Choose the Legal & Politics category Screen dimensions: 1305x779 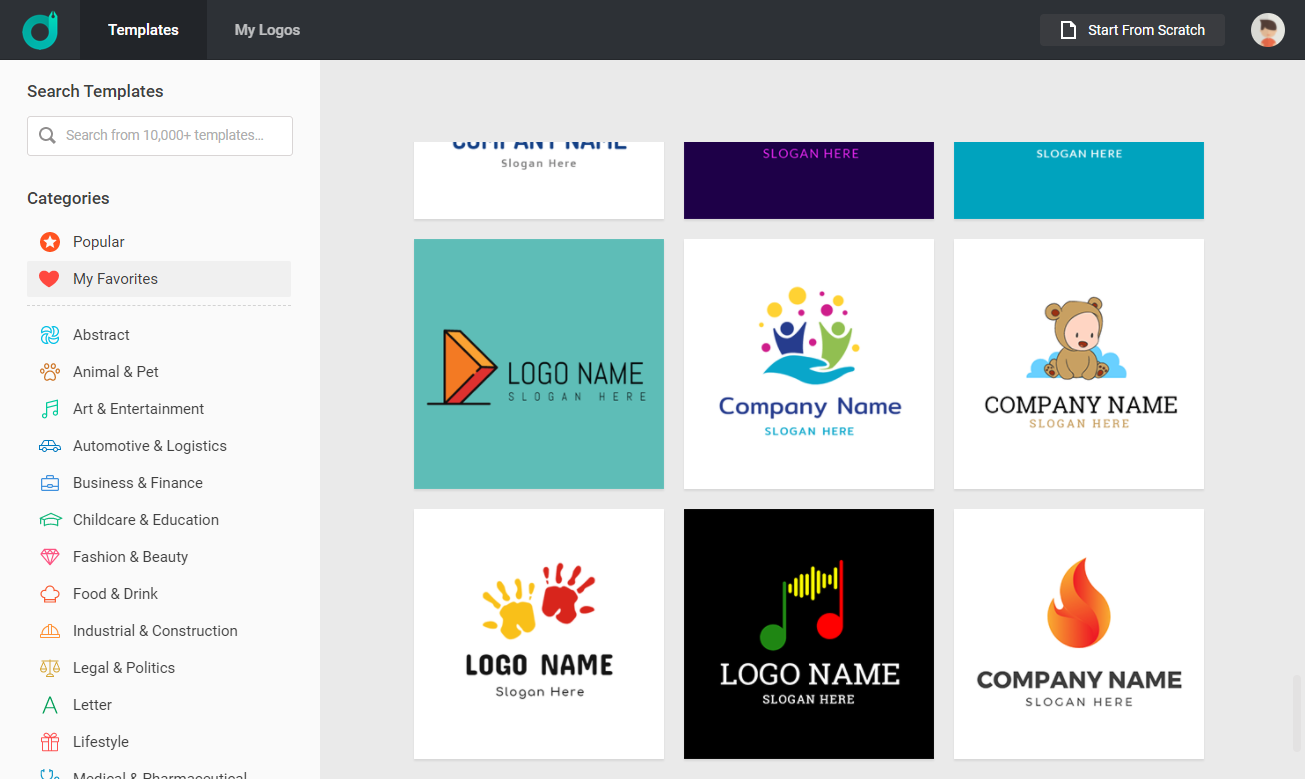pos(159,668)
